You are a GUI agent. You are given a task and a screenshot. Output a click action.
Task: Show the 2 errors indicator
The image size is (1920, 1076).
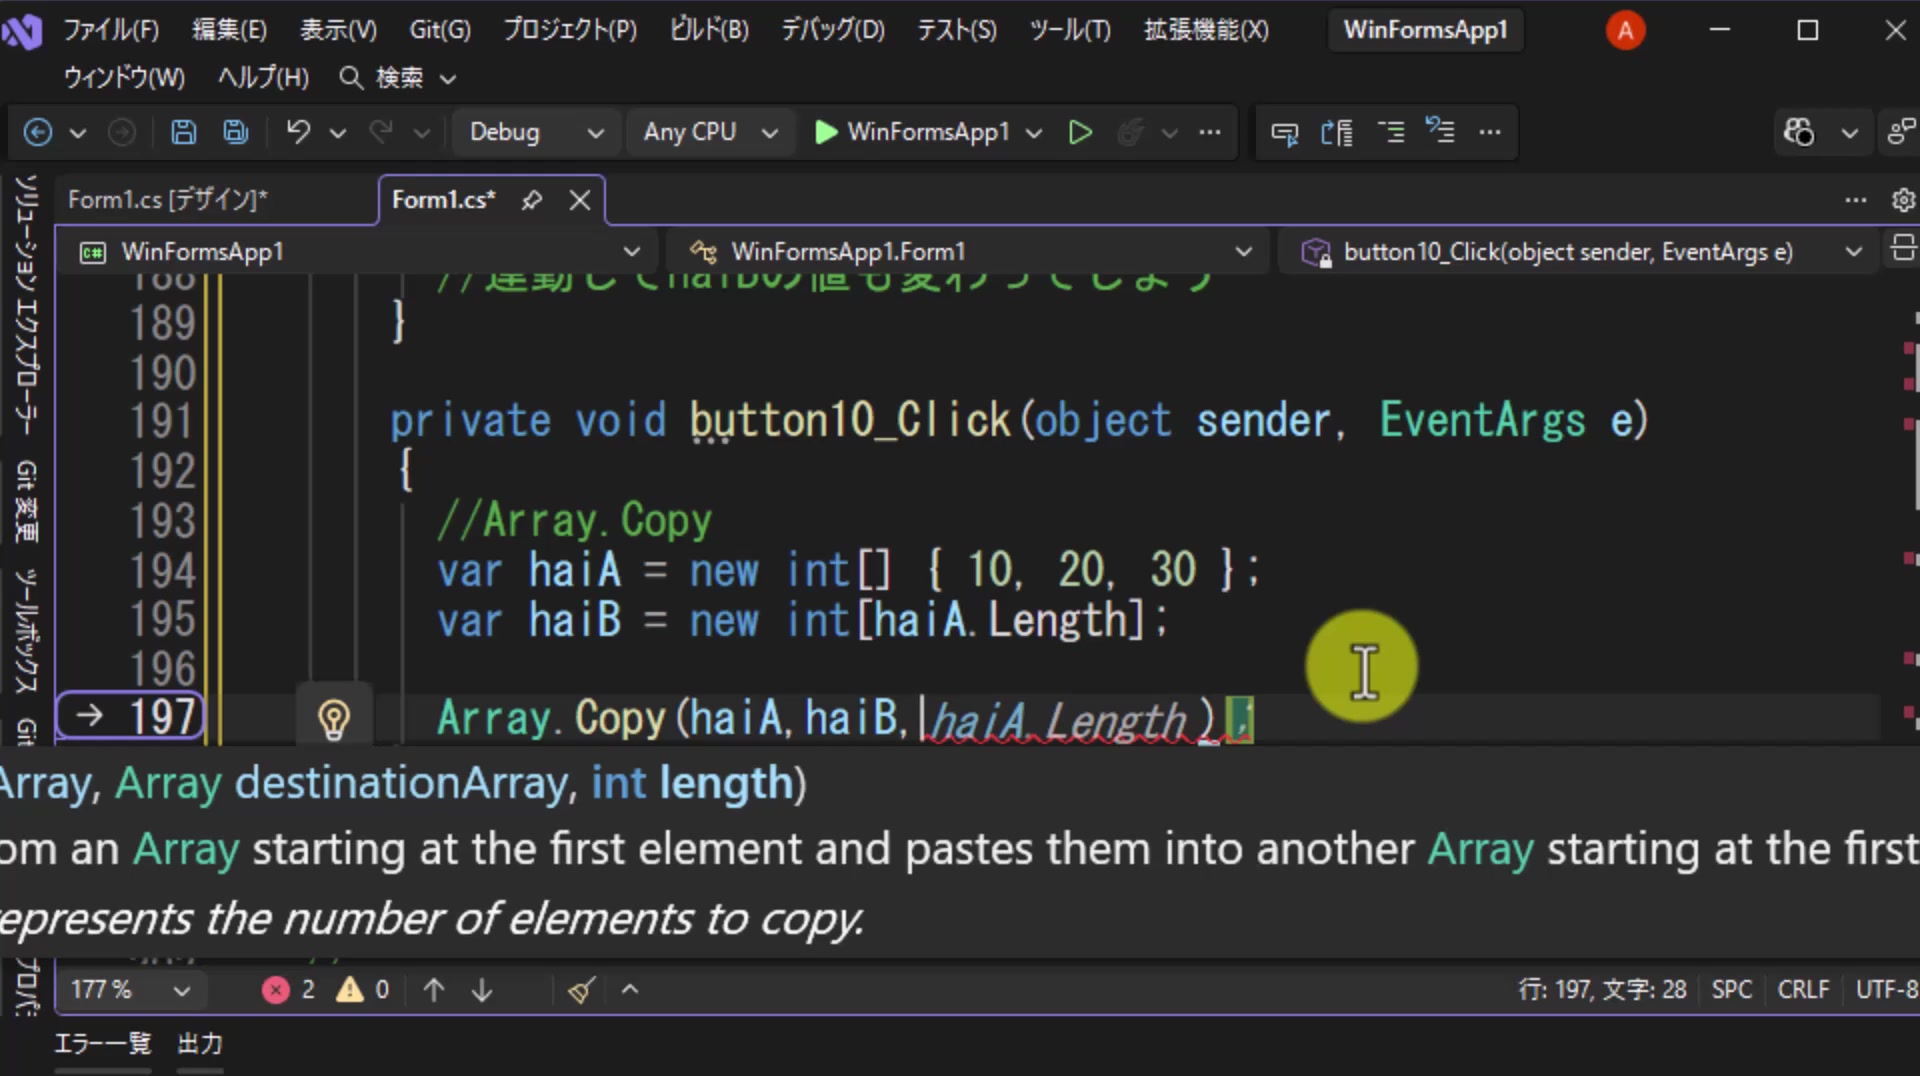point(289,990)
